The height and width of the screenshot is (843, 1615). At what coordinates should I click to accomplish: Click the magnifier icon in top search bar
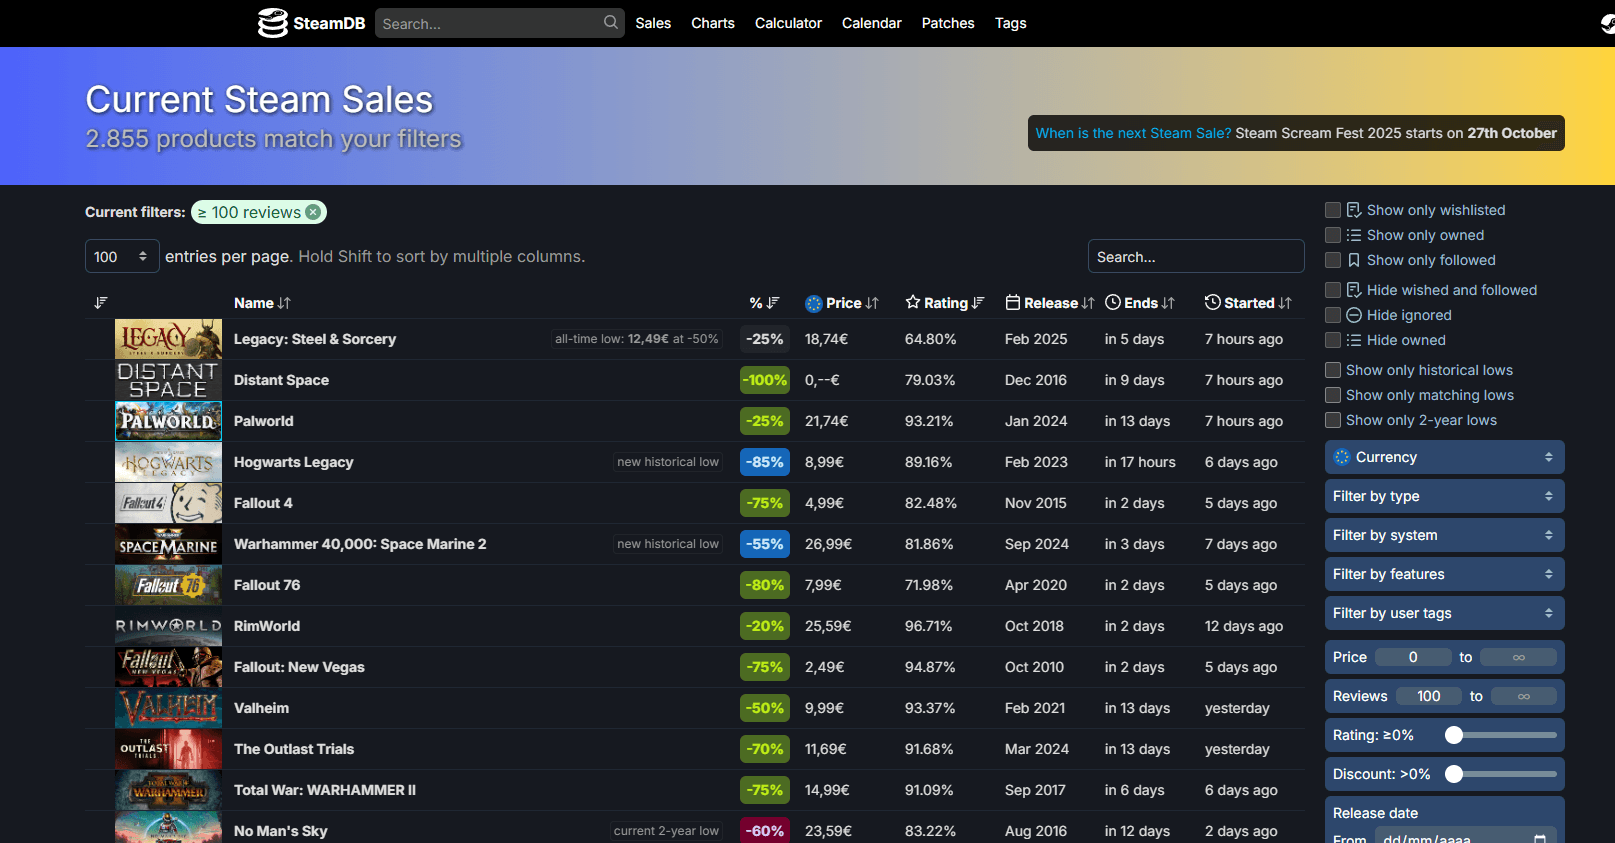[x=611, y=22]
